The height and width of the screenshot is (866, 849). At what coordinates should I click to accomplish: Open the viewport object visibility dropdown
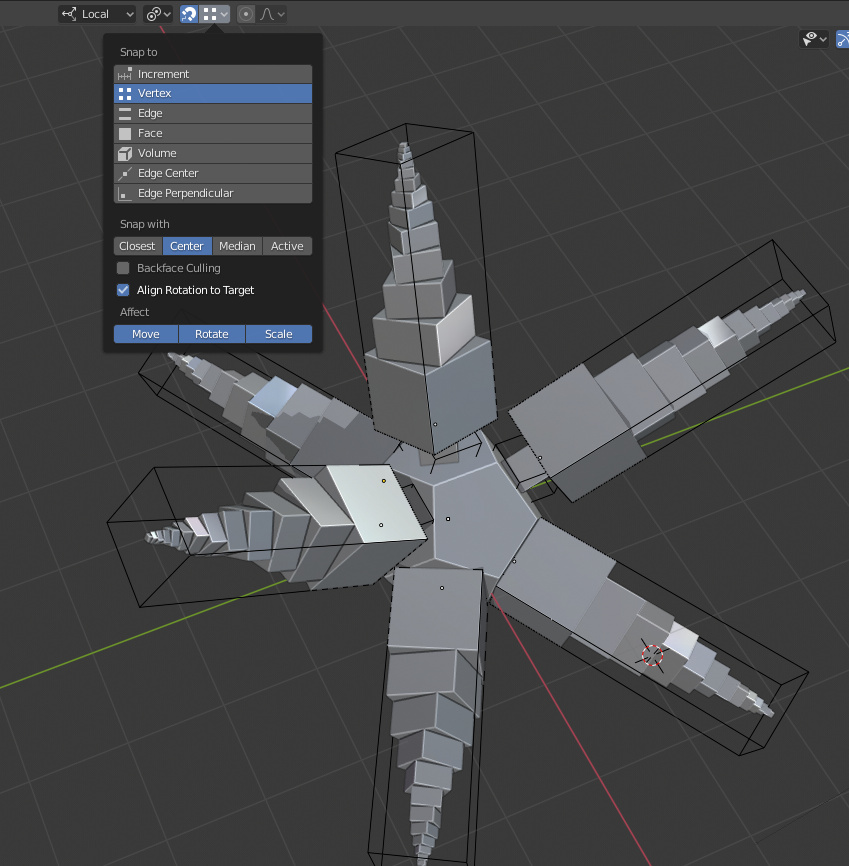pos(814,39)
